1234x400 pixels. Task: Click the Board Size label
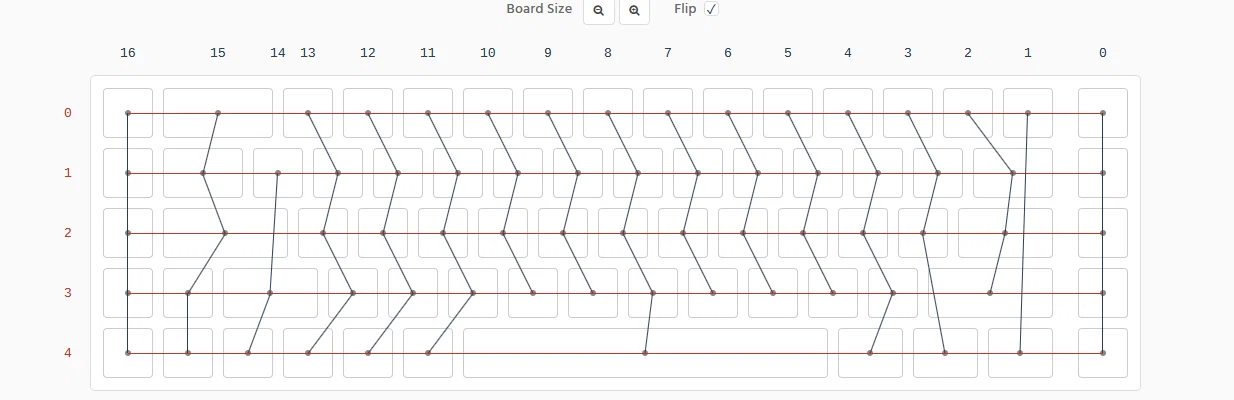(x=539, y=9)
